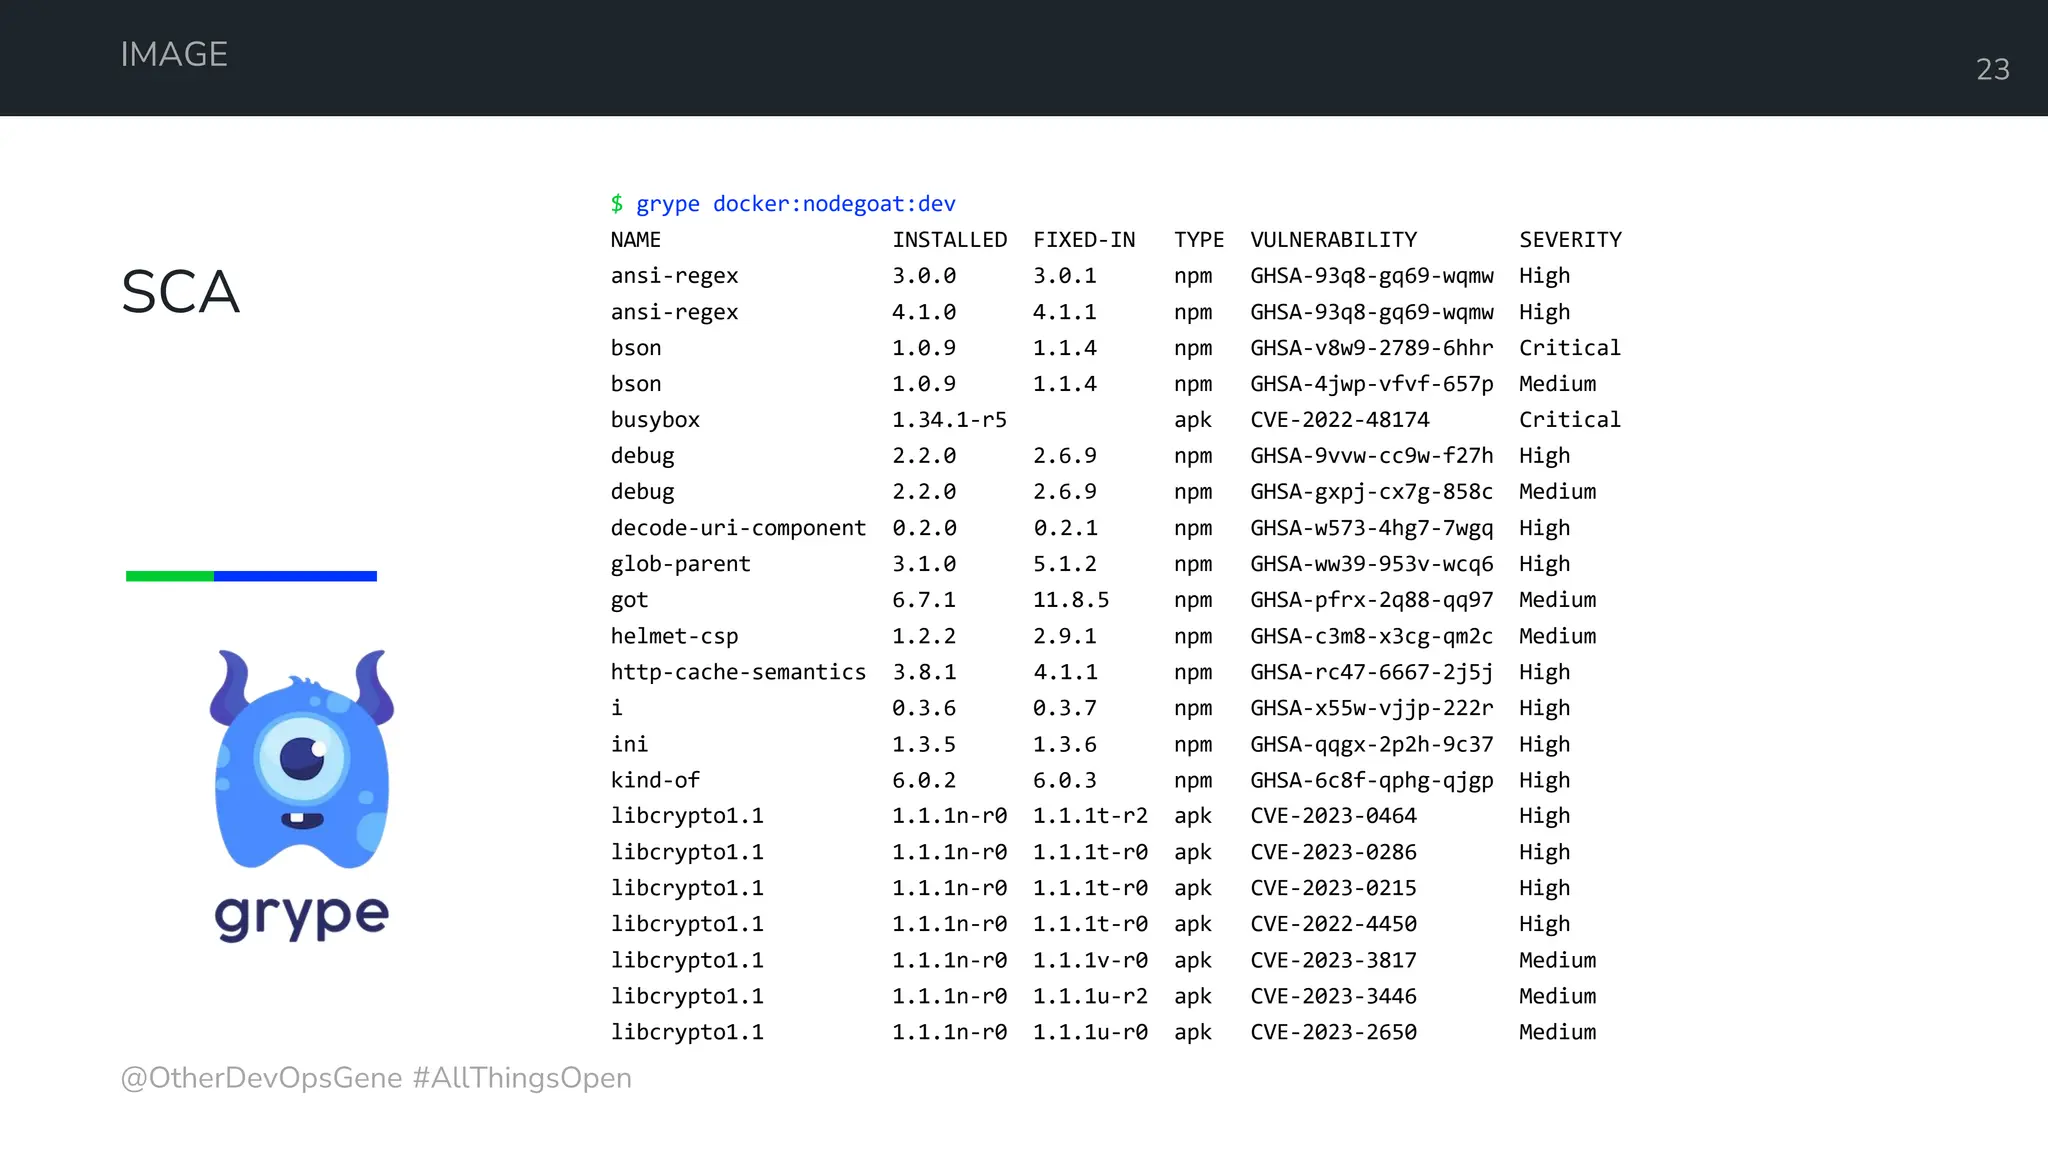Click CVE-2023-3446 vulnerability ID
The width and height of the screenshot is (2048, 1152).
1334,996
